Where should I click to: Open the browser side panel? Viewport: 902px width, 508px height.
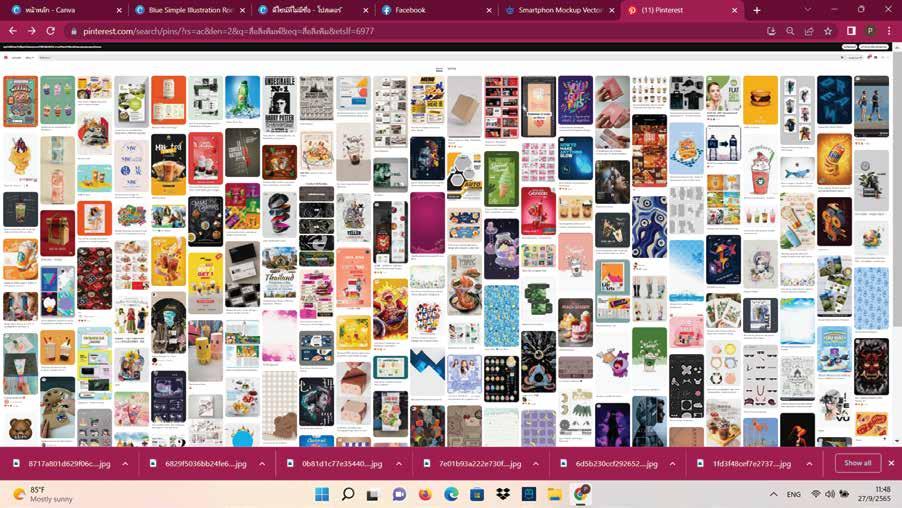[851, 31]
